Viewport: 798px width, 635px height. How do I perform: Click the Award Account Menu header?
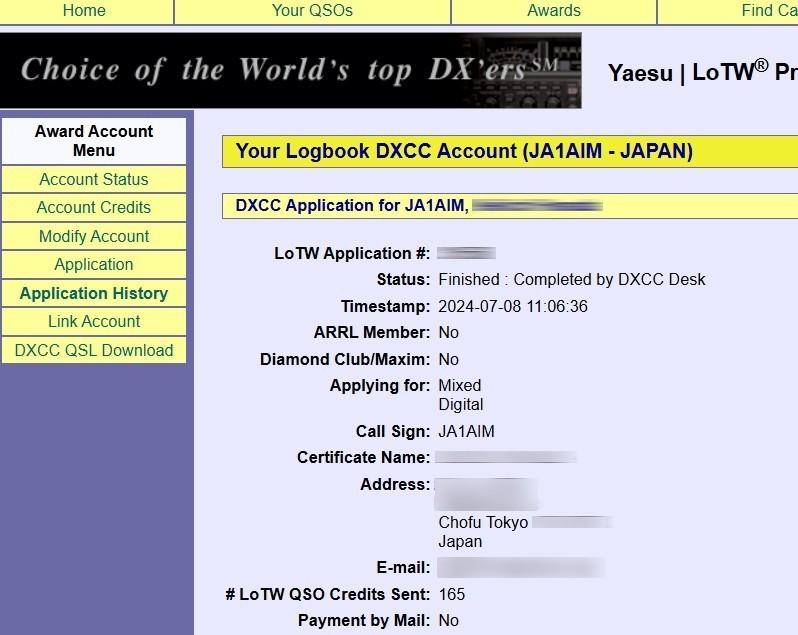pyautogui.click(x=94, y=141)
